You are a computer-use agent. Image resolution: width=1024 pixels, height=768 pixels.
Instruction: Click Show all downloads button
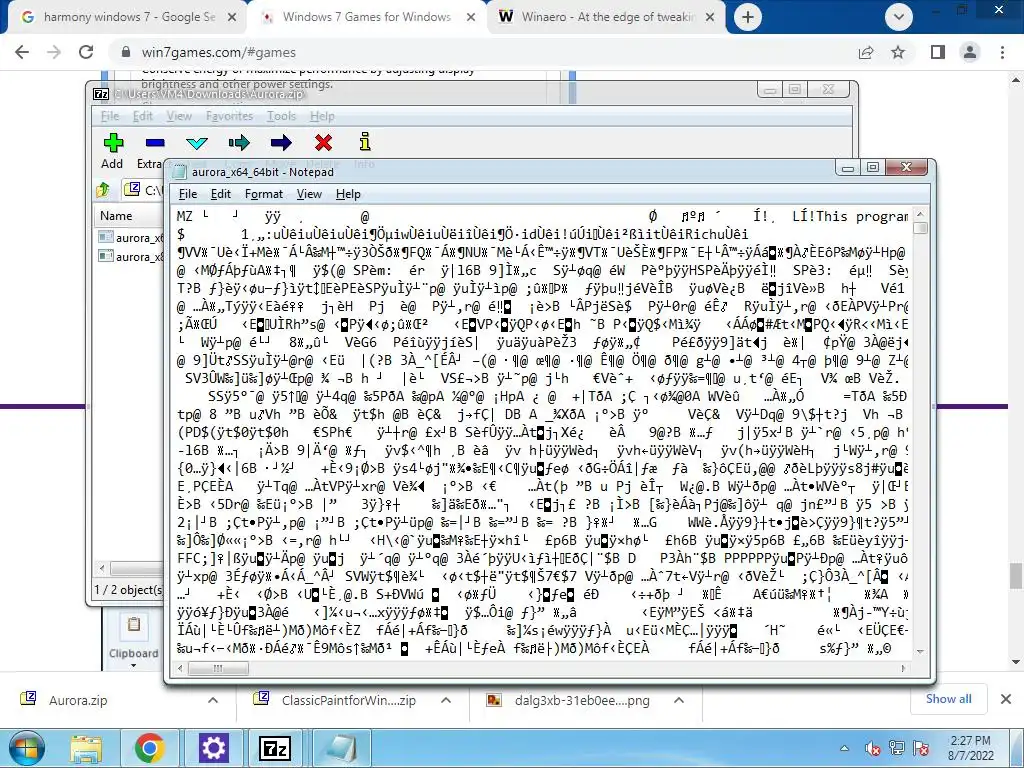click(948, 699)
